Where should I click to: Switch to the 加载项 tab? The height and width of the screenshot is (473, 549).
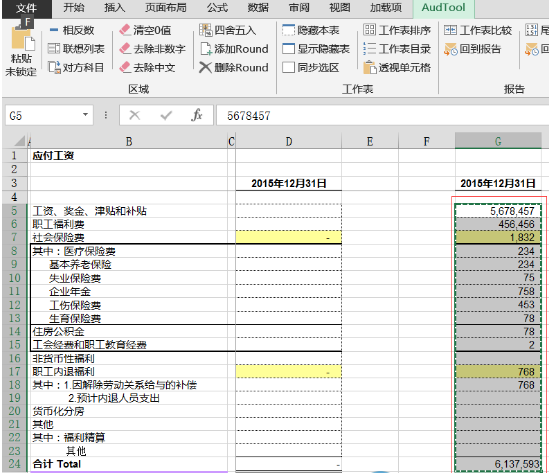[x=386, y=8]
